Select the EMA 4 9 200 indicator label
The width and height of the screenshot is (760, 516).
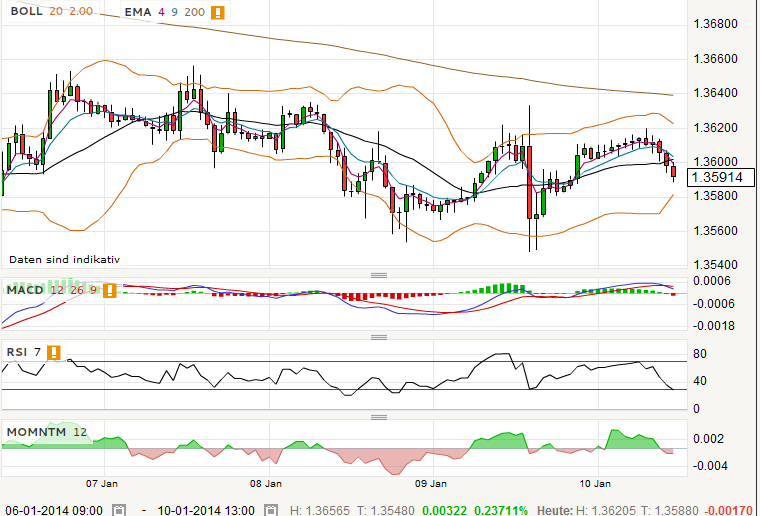pos(164,12)
